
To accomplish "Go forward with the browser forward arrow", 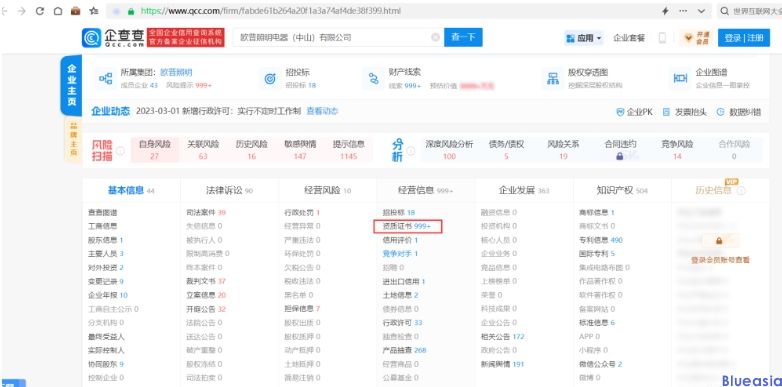I will point(21,11).
